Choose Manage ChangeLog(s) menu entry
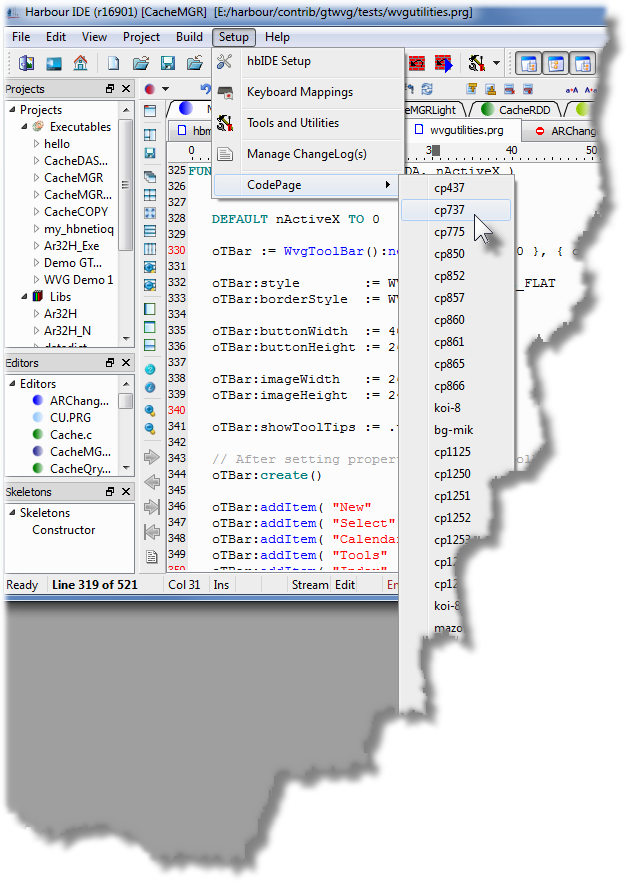The image size is (633, 887). tap(308, 154)
